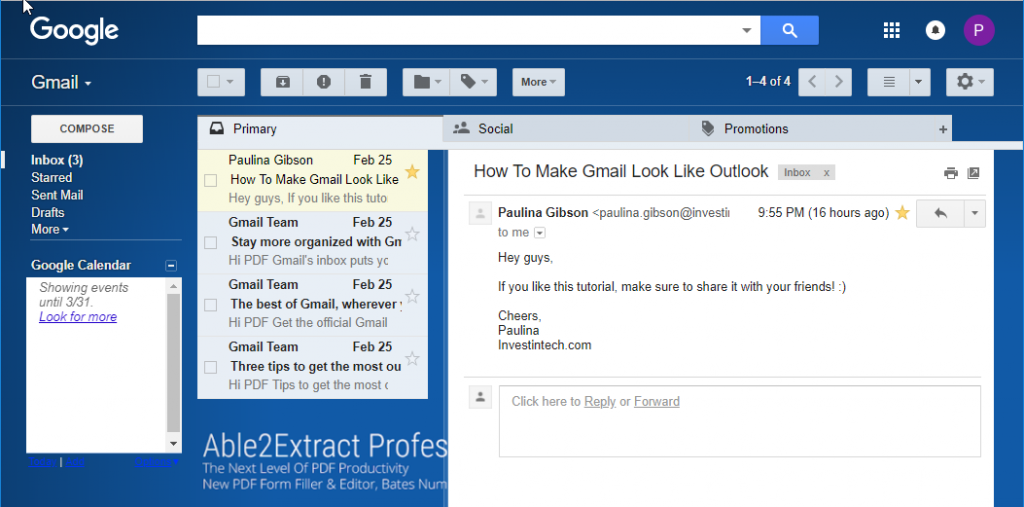Toggle split pane mode icon

[888, 82]
